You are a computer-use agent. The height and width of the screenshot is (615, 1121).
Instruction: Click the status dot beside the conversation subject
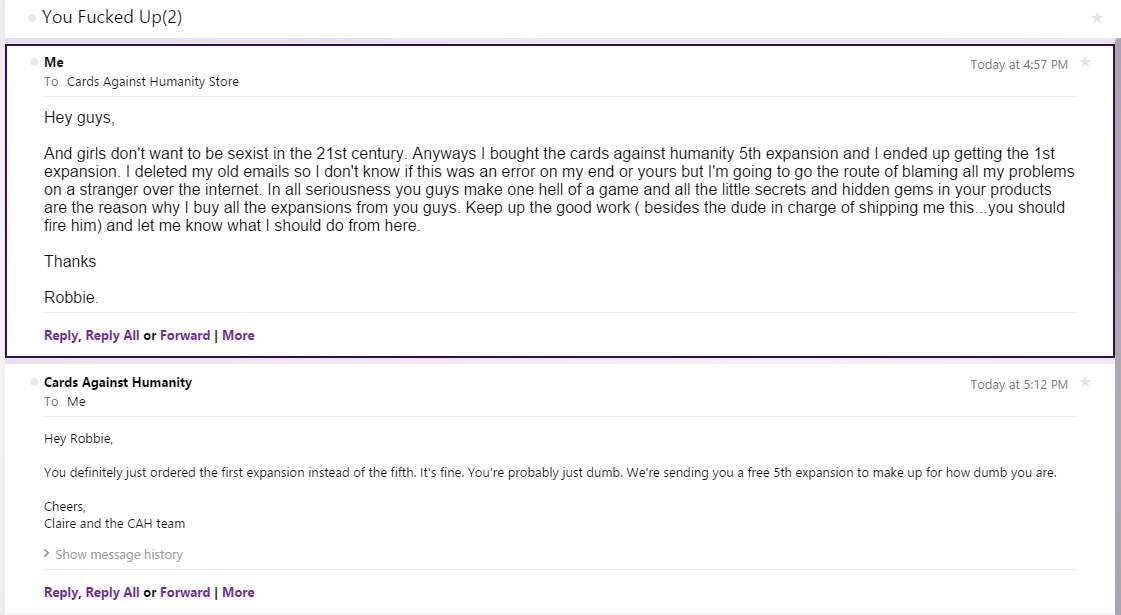[33, 18]
